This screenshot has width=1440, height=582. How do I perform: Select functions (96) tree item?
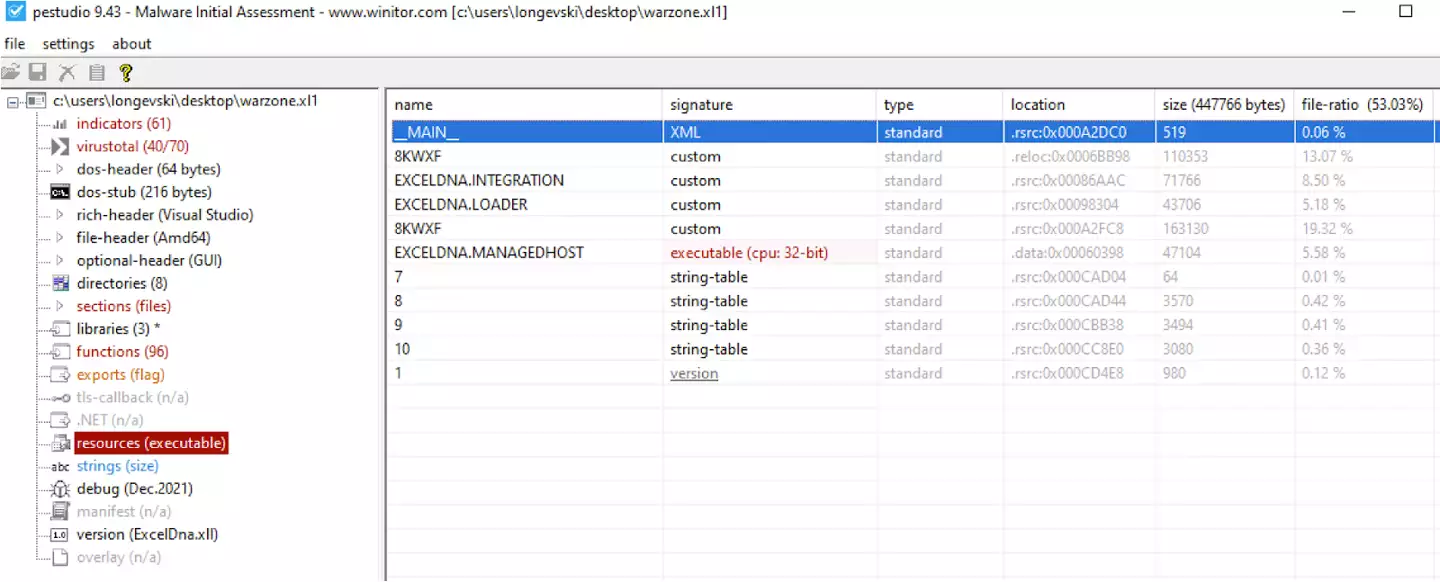(x=122, y=352)
